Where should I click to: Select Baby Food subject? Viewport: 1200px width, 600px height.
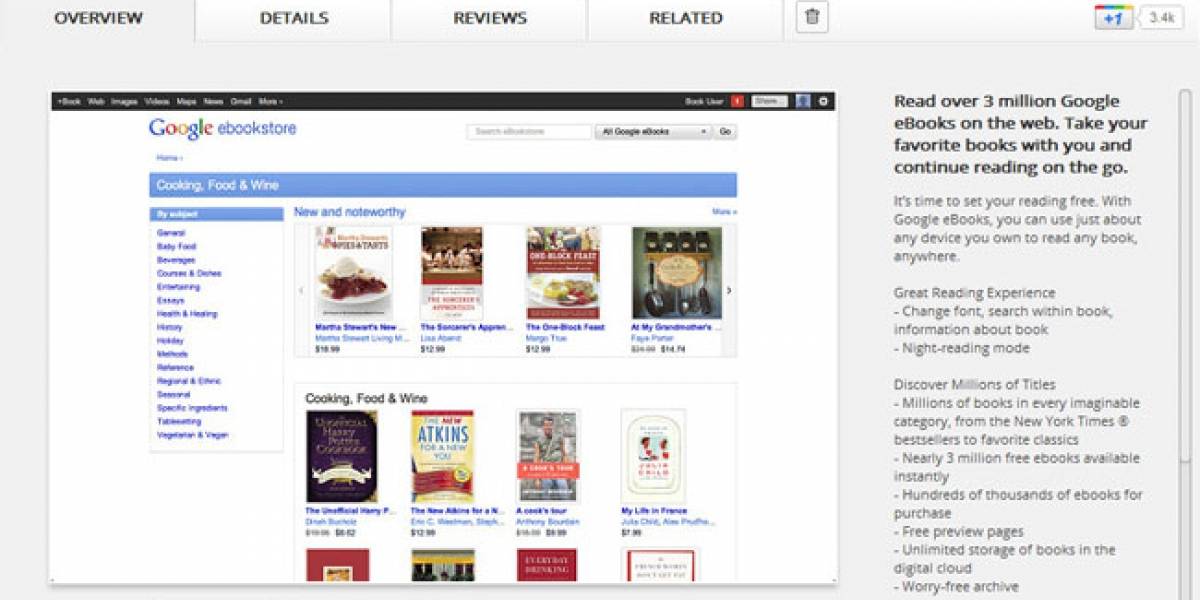176,246
